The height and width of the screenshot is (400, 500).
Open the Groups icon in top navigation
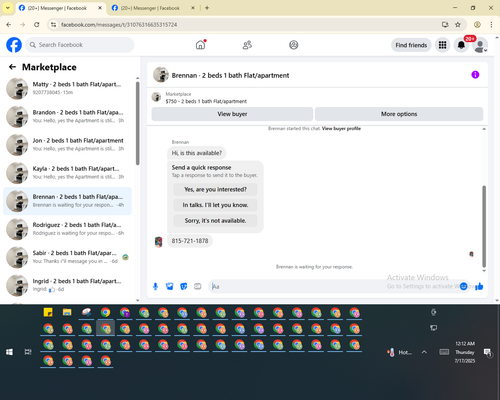point(294,45)
